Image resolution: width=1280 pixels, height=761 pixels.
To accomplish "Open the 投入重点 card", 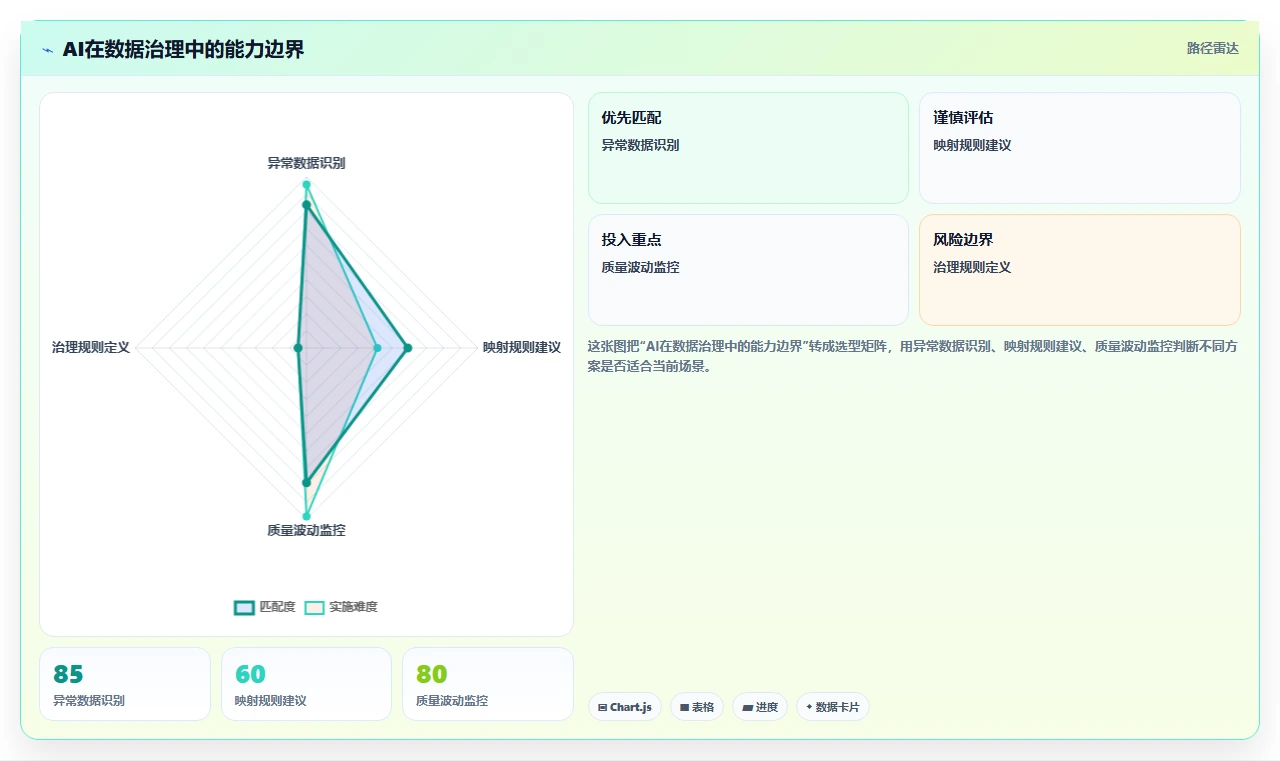I will point(748,270).
